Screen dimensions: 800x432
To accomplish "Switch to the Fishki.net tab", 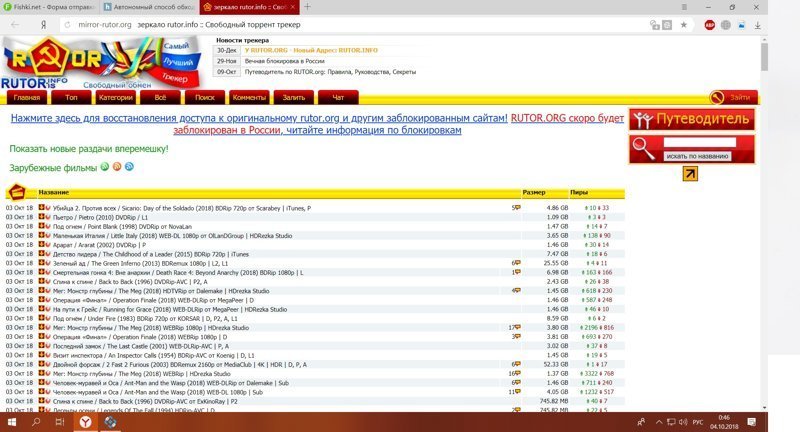I will point(49,7).
